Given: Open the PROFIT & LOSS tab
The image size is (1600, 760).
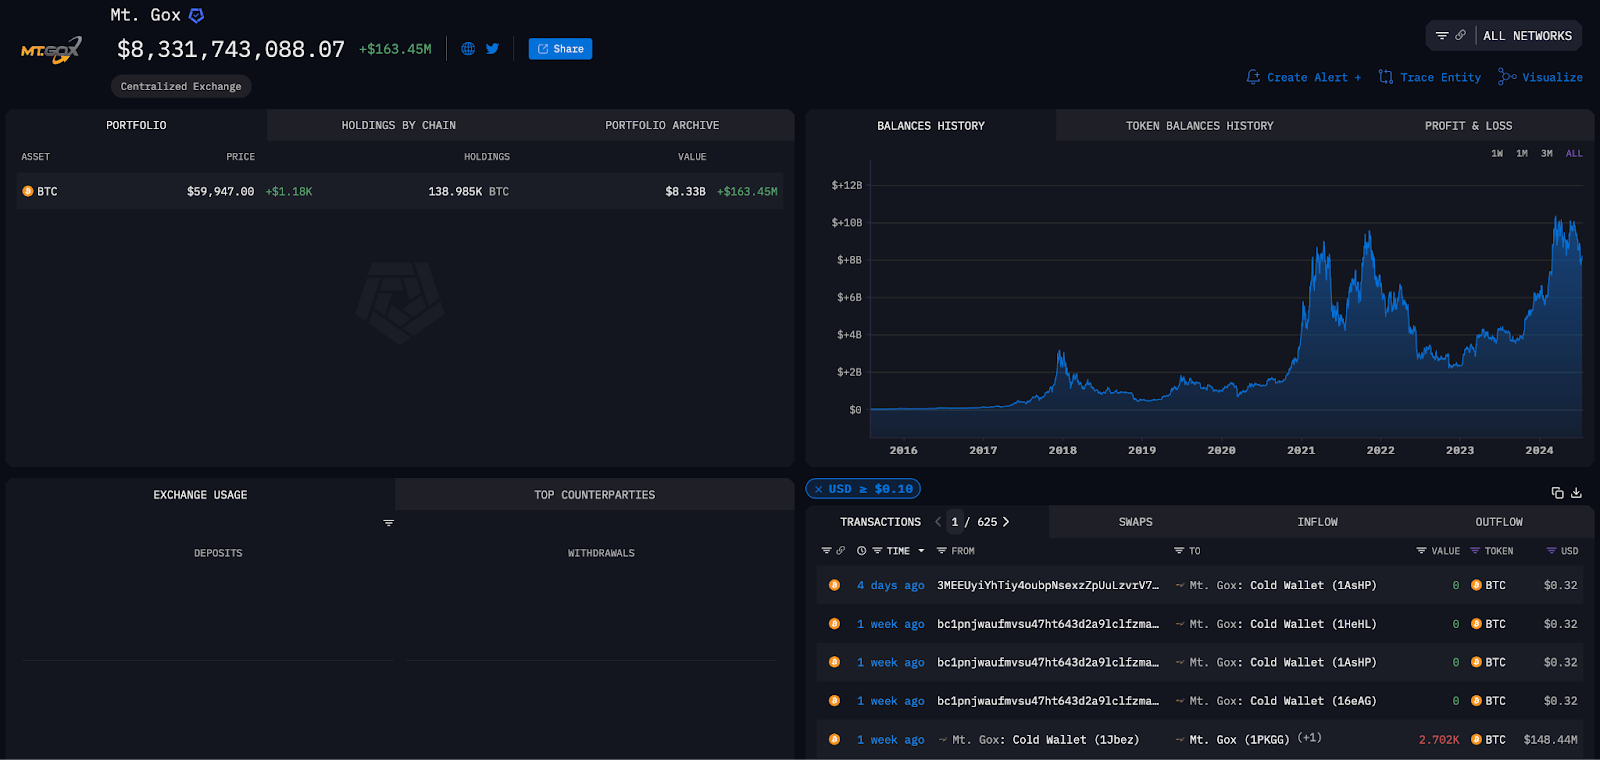Looking at the screenshot, I should point(1468,126).
